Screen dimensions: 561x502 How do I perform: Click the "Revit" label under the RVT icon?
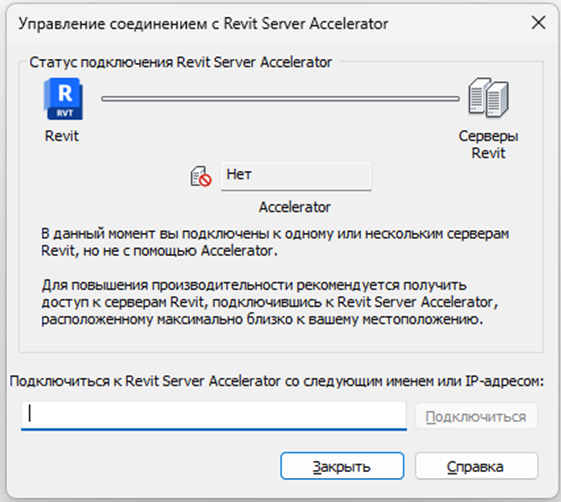pyautogui.click(x=62, y=136)
